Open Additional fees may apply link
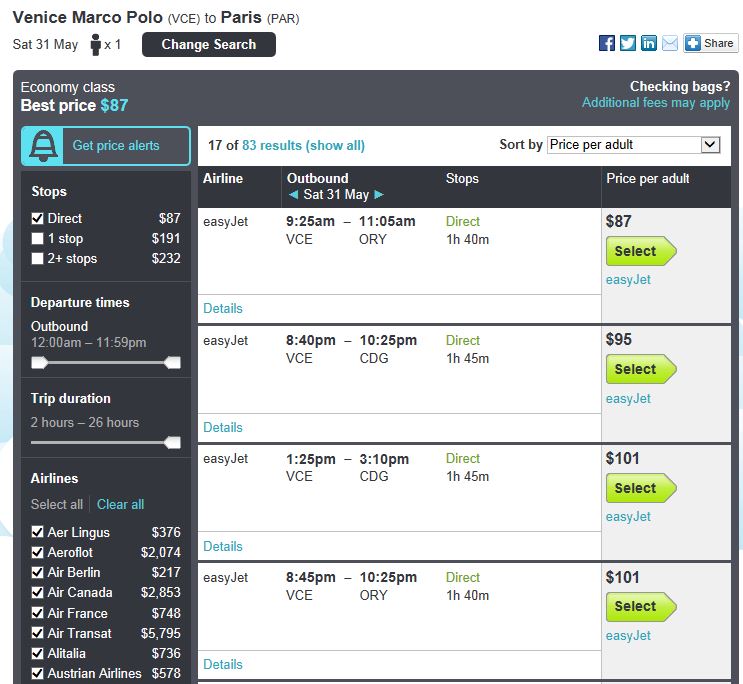Image resolution: width=743 pixels, height=684 pixels. tap(656, 103)
